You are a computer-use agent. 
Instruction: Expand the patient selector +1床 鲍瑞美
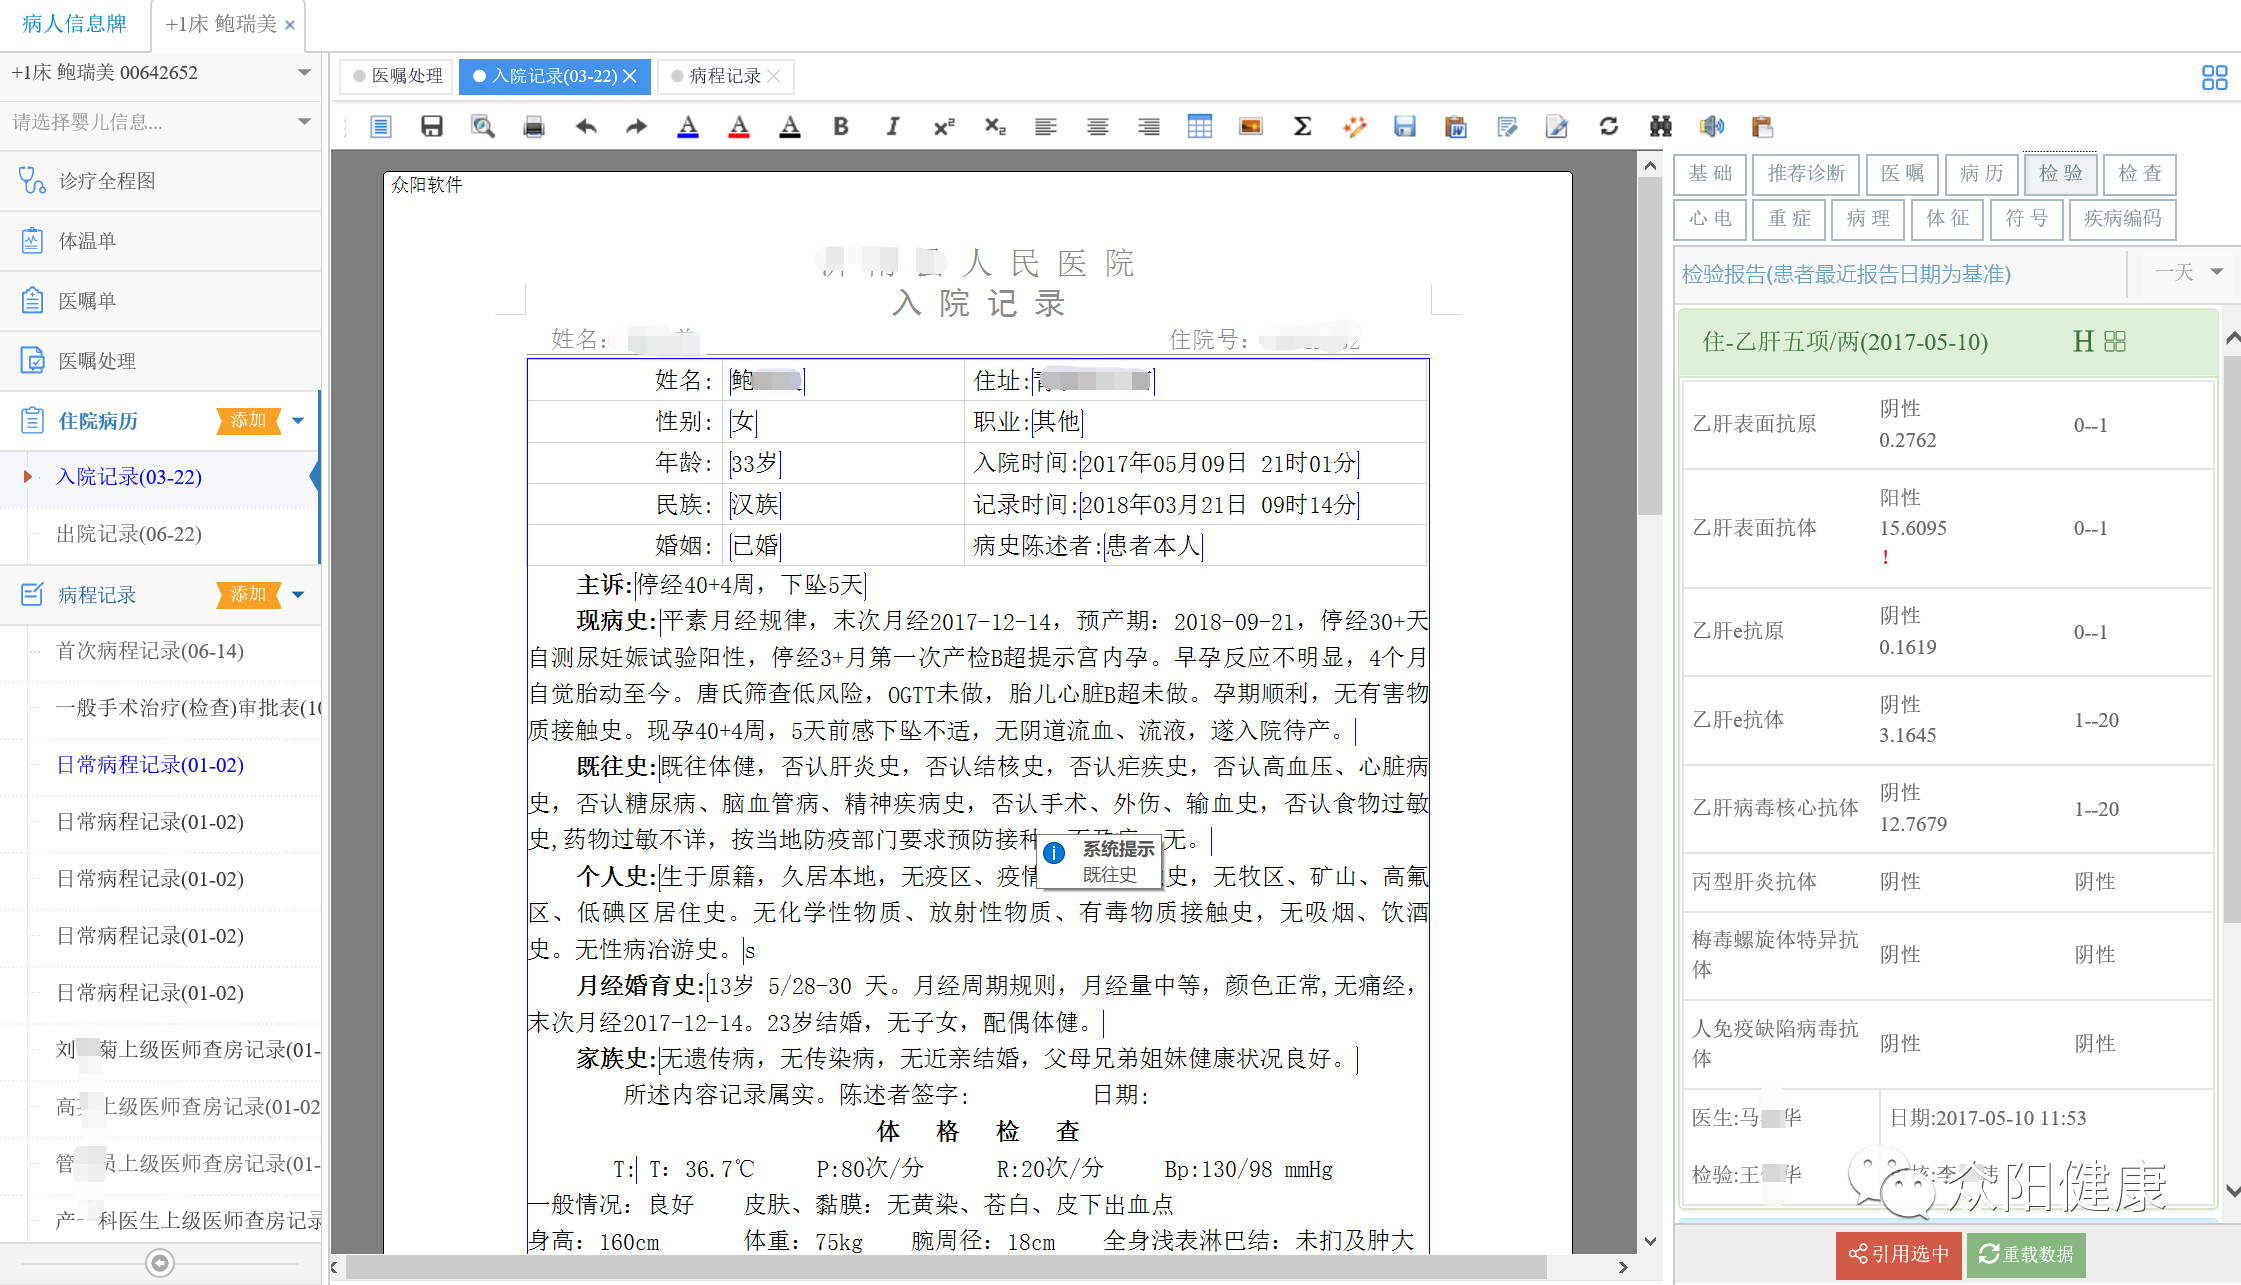160,73
